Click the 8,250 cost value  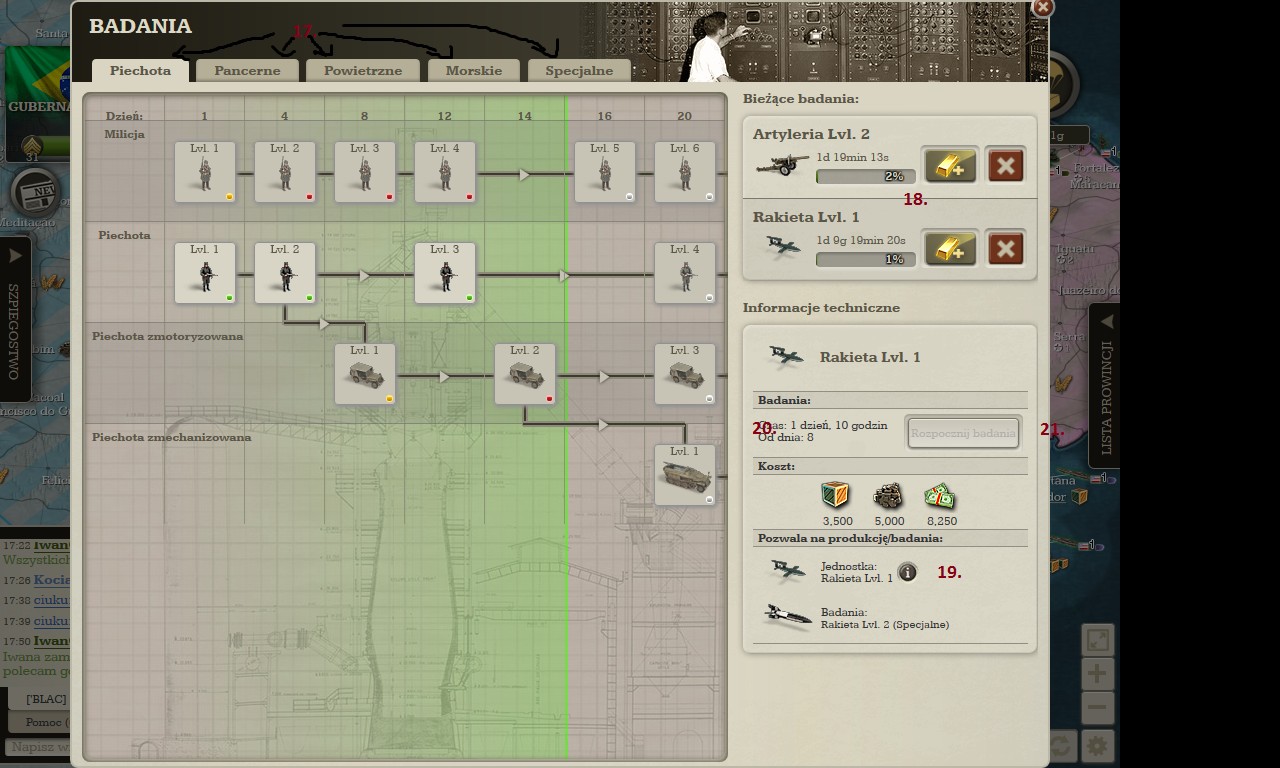941,521
